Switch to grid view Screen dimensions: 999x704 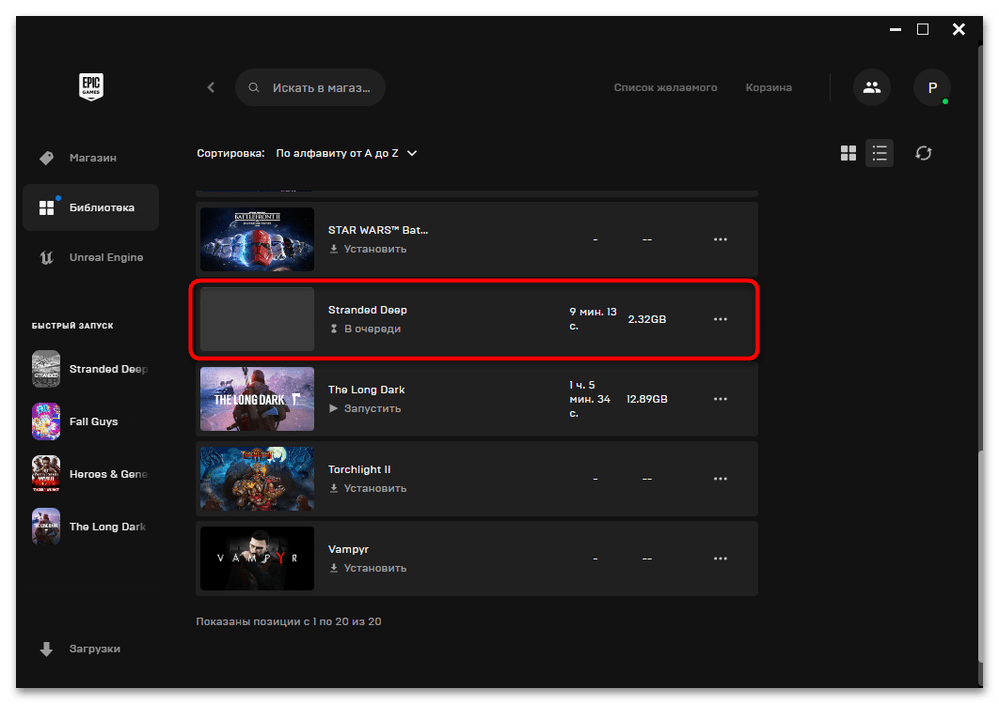click(x=848, y=153)
